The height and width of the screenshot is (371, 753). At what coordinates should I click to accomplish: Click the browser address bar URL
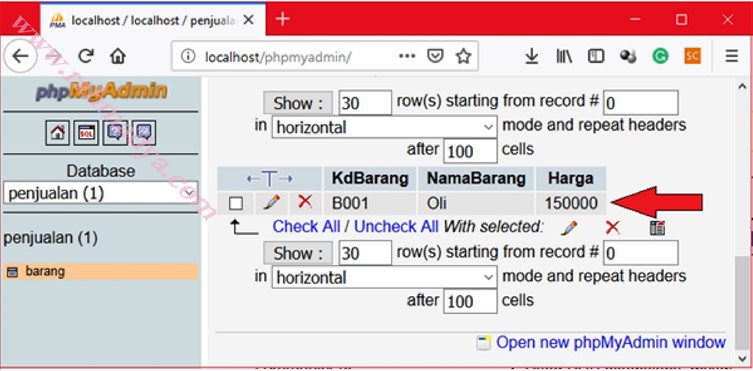(279, 57)
